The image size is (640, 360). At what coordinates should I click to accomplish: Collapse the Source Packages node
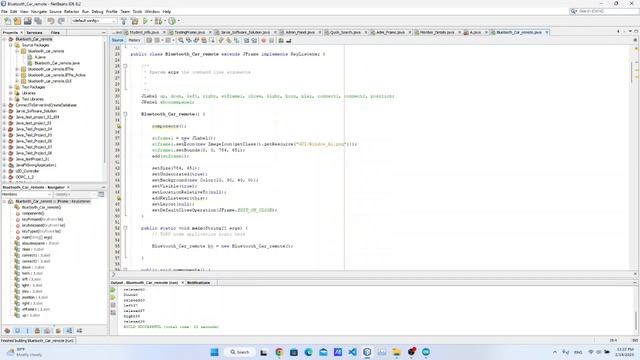(x=11, y=45)
